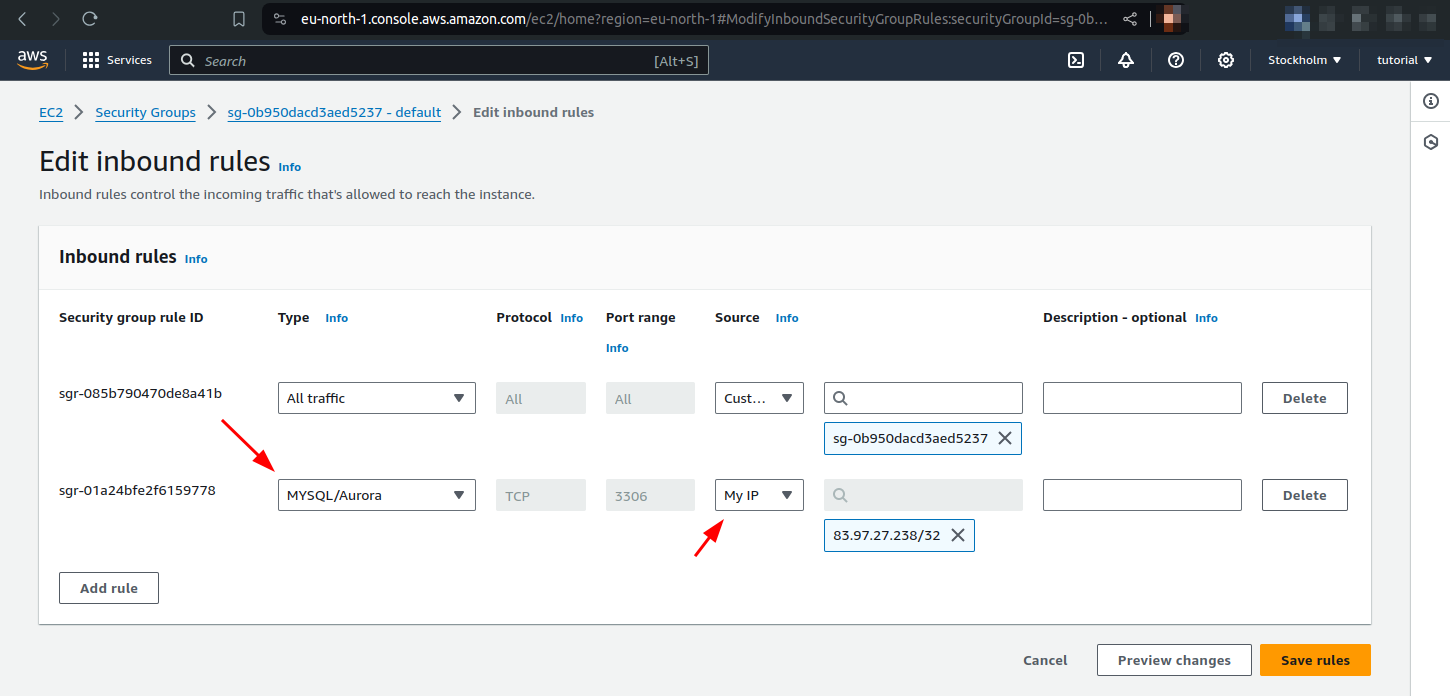
Task: Open the Stockholm region selector
Action: (1303, 60)
